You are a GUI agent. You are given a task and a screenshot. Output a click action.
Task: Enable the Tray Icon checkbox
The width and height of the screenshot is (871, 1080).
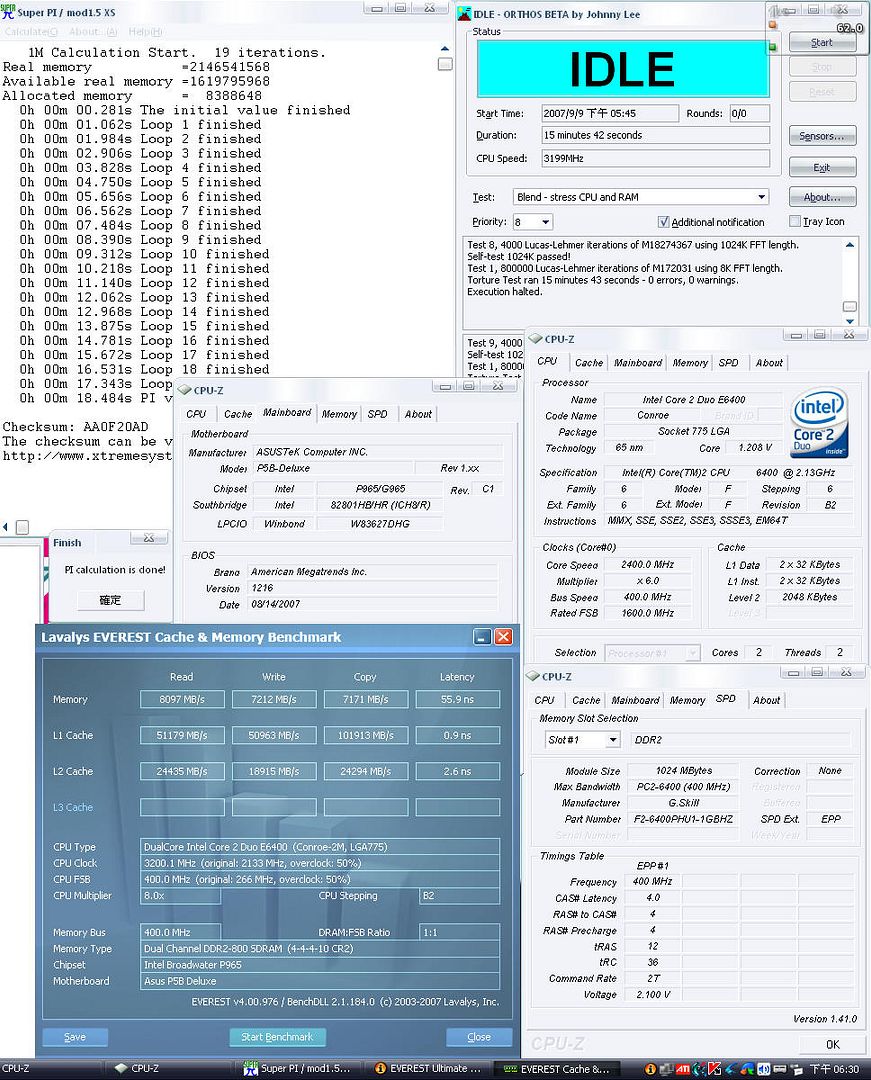[795, 222]
